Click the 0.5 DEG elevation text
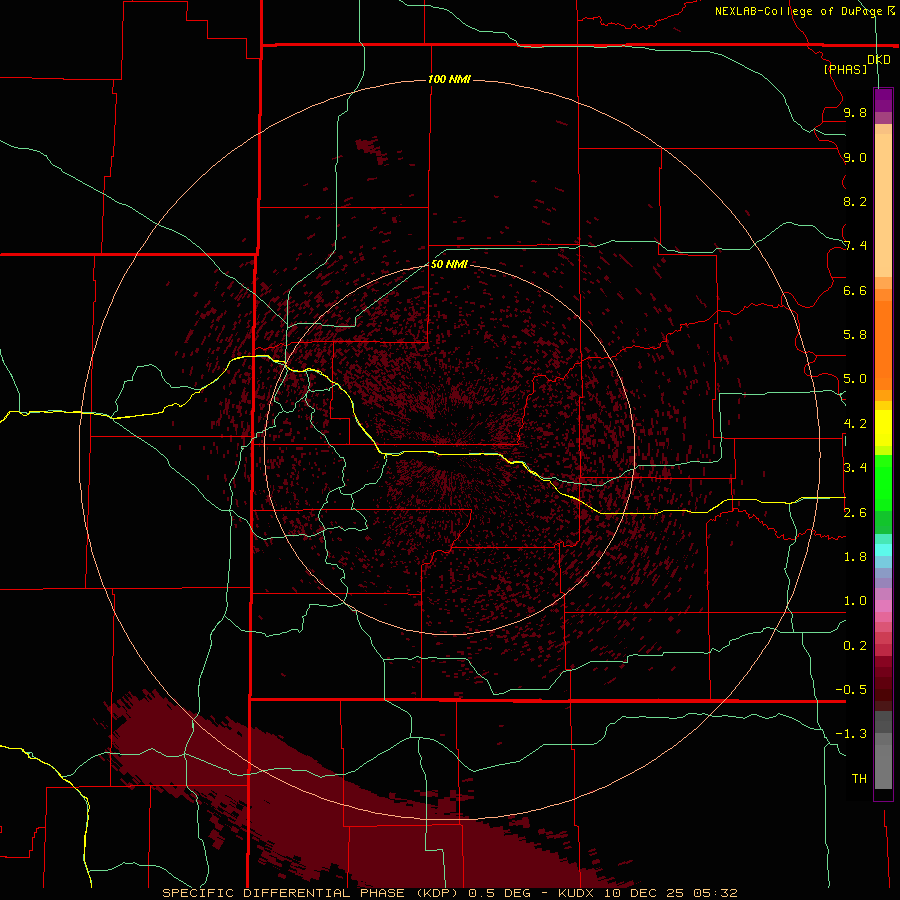The height and width of the screenshot is (900, 900). click(x=499, y=893)
